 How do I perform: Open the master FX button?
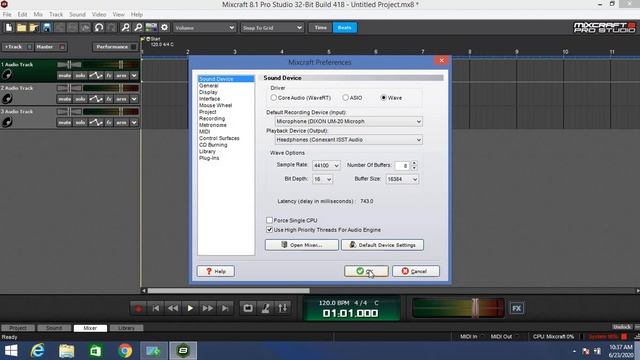[x=516, y=308]
